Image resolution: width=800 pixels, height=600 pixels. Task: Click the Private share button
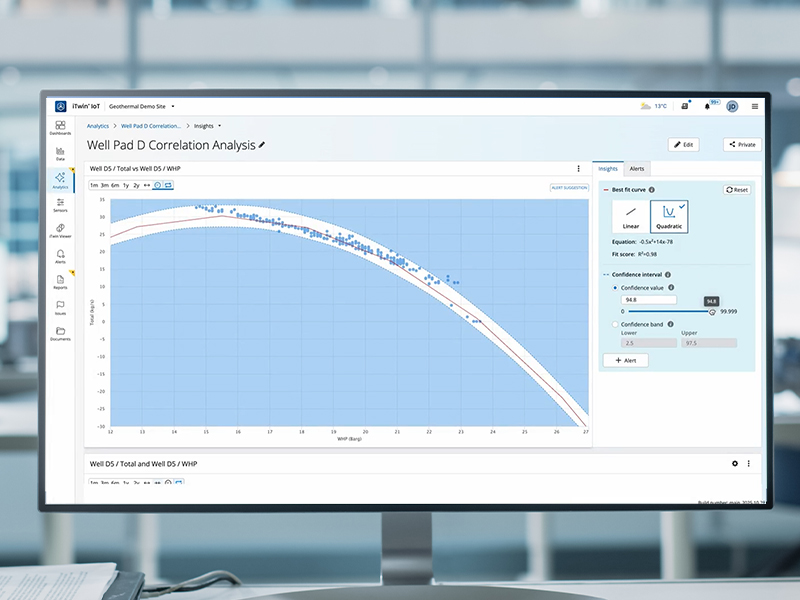(742, 145)
